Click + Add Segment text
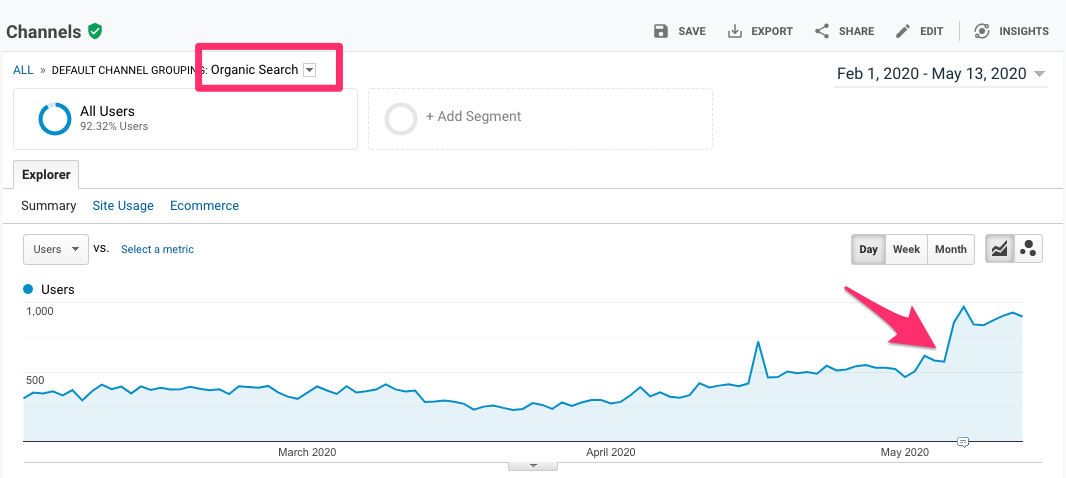The width and height of the screenshot is (1066, 478). pos(473,116)
